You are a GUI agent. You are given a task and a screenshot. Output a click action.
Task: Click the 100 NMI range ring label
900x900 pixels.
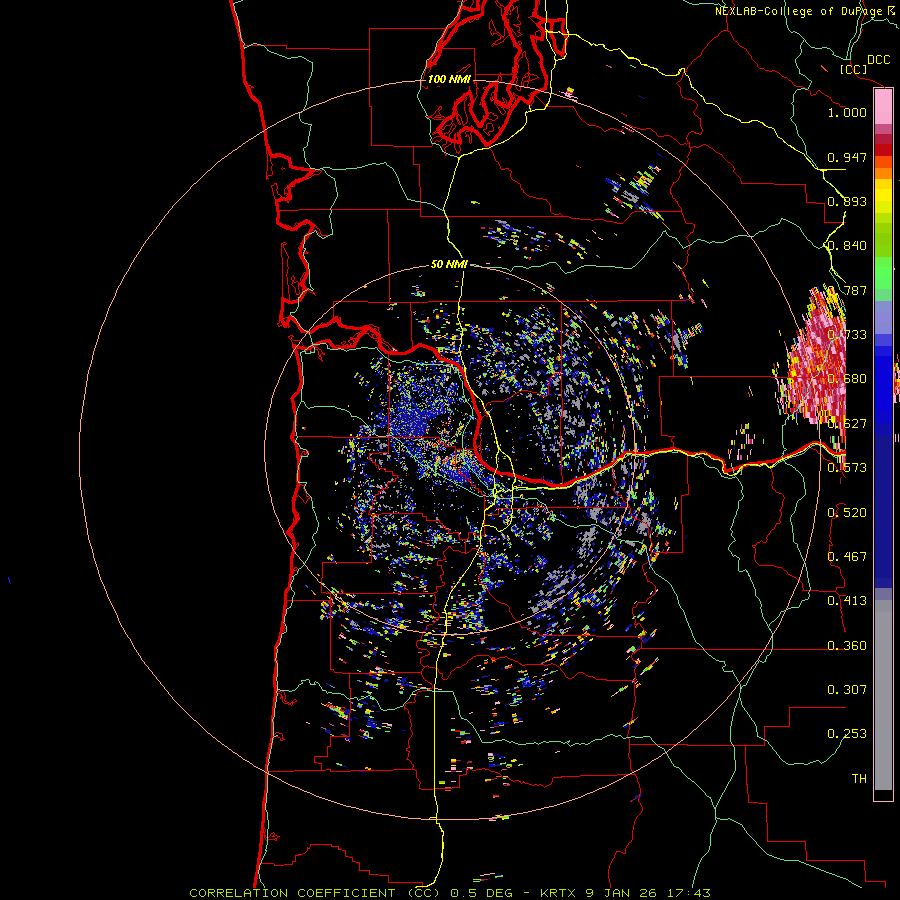tap(449, 79)
